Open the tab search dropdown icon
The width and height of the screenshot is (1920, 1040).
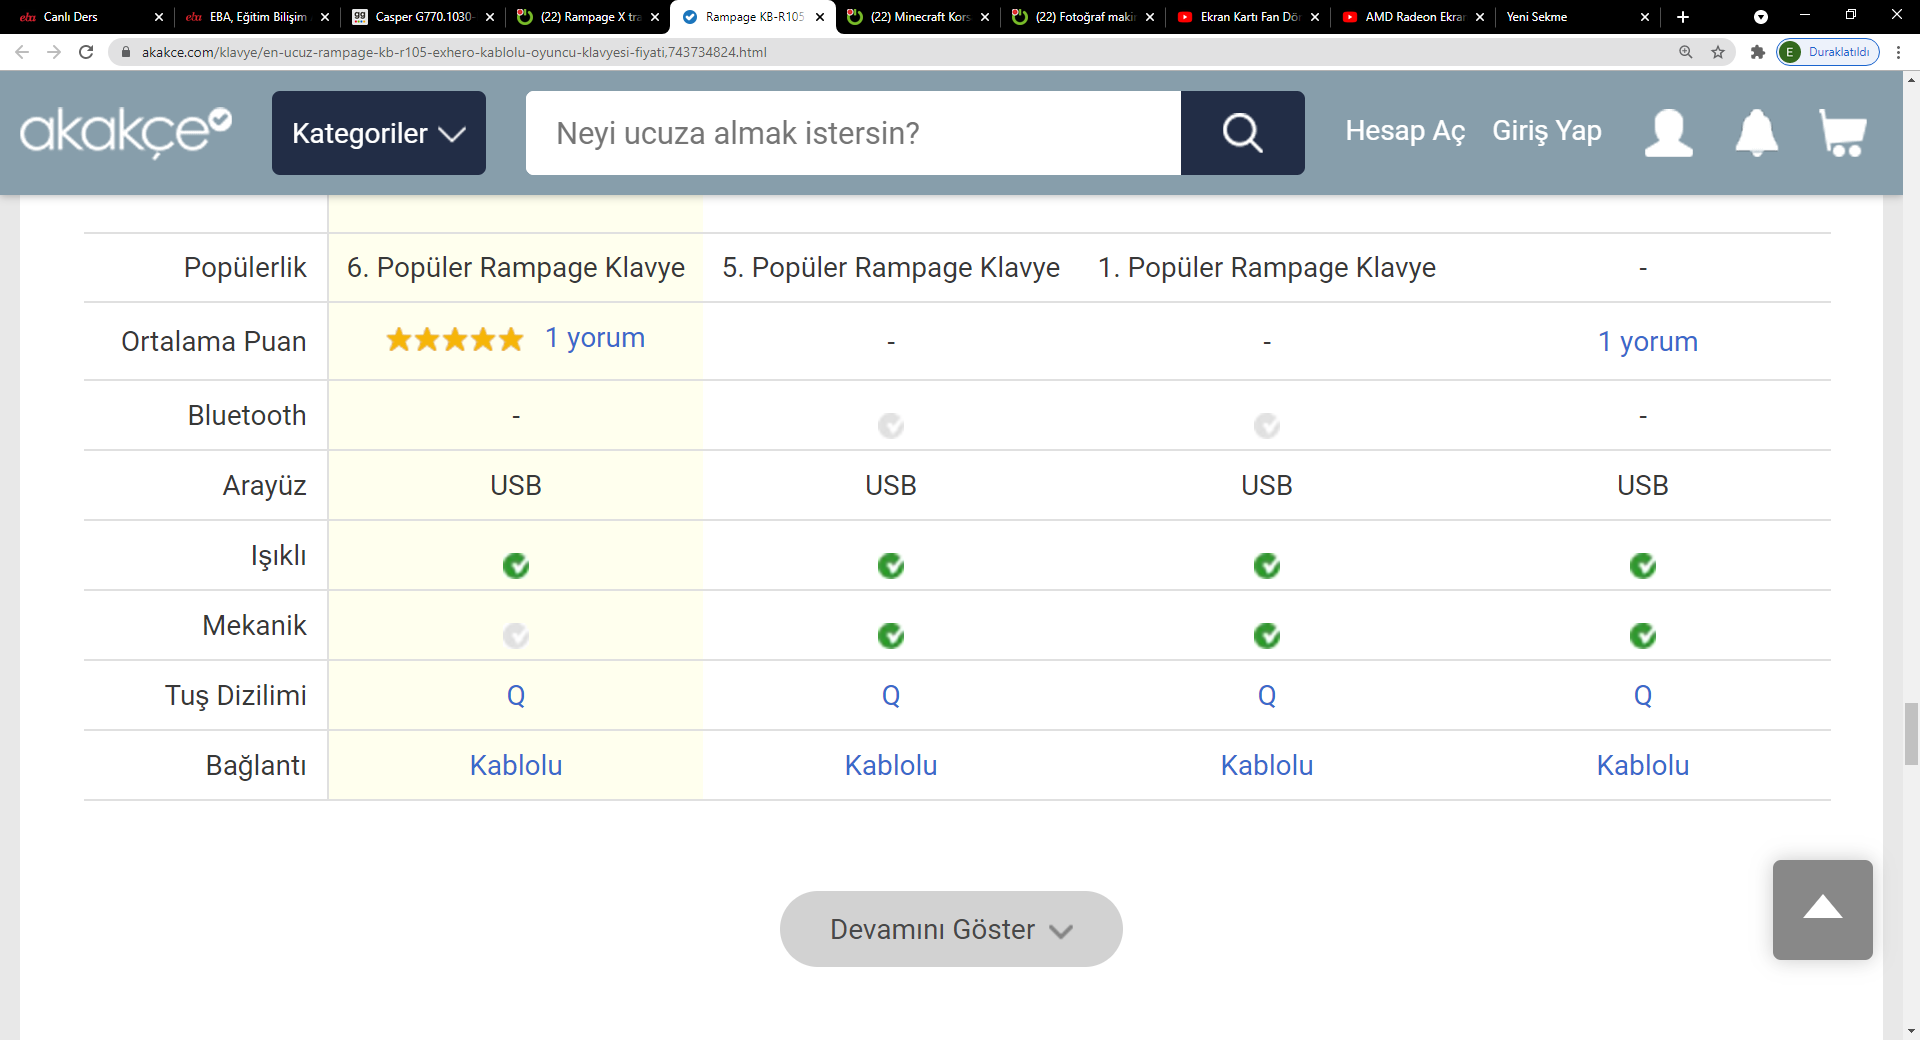click(x=1761, y=17)
